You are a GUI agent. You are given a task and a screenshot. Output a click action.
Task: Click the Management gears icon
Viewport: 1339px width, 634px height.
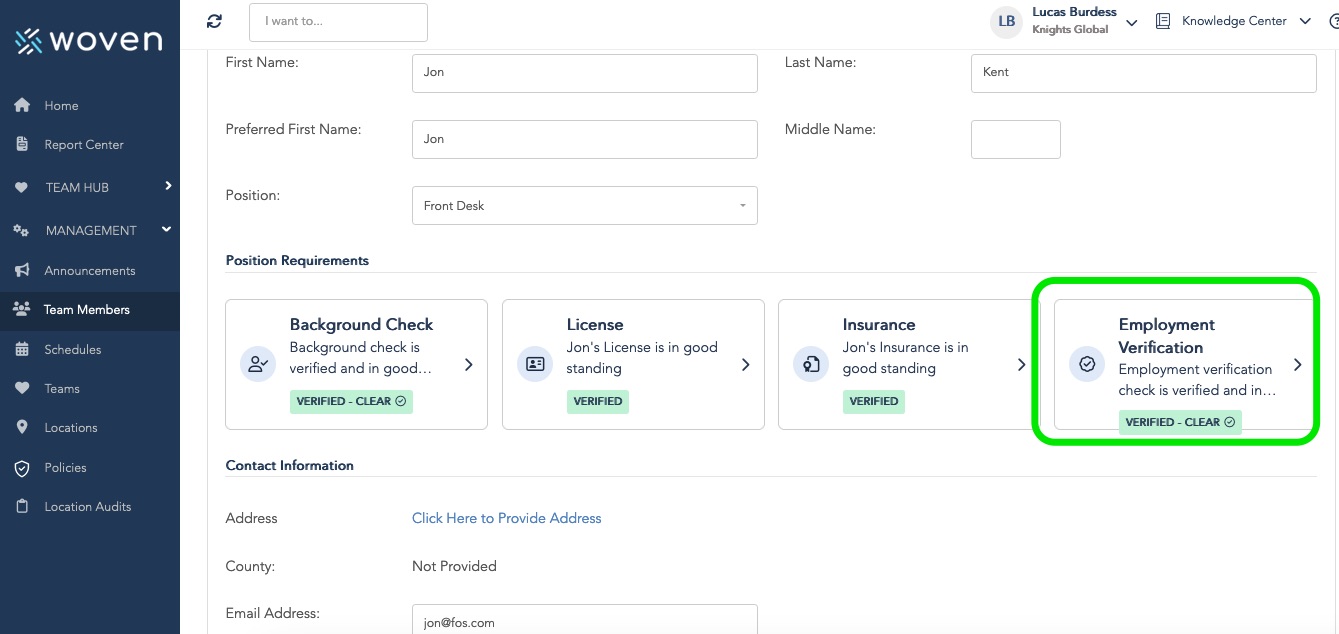pos(22,230)
